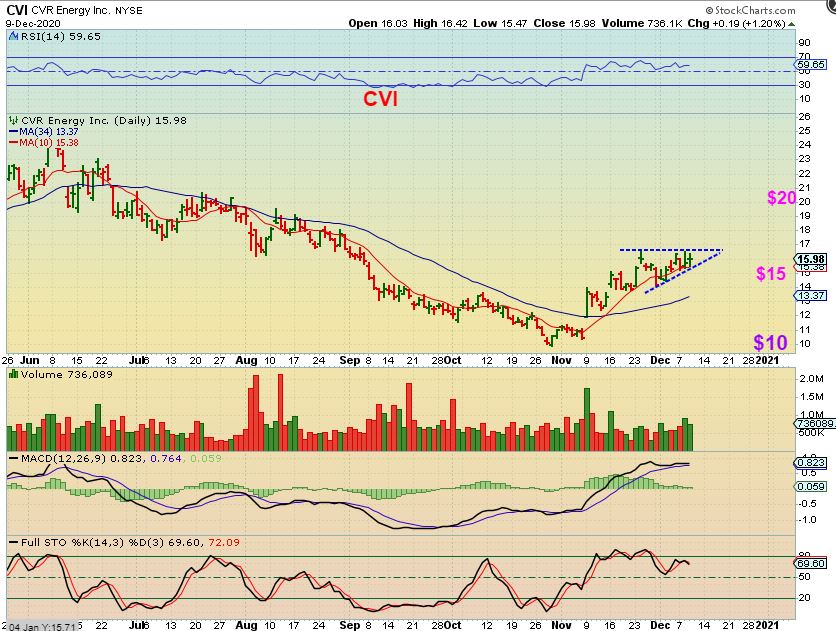Click the StockCharts.com attribution link
The image size is (836, 631).
750,10
